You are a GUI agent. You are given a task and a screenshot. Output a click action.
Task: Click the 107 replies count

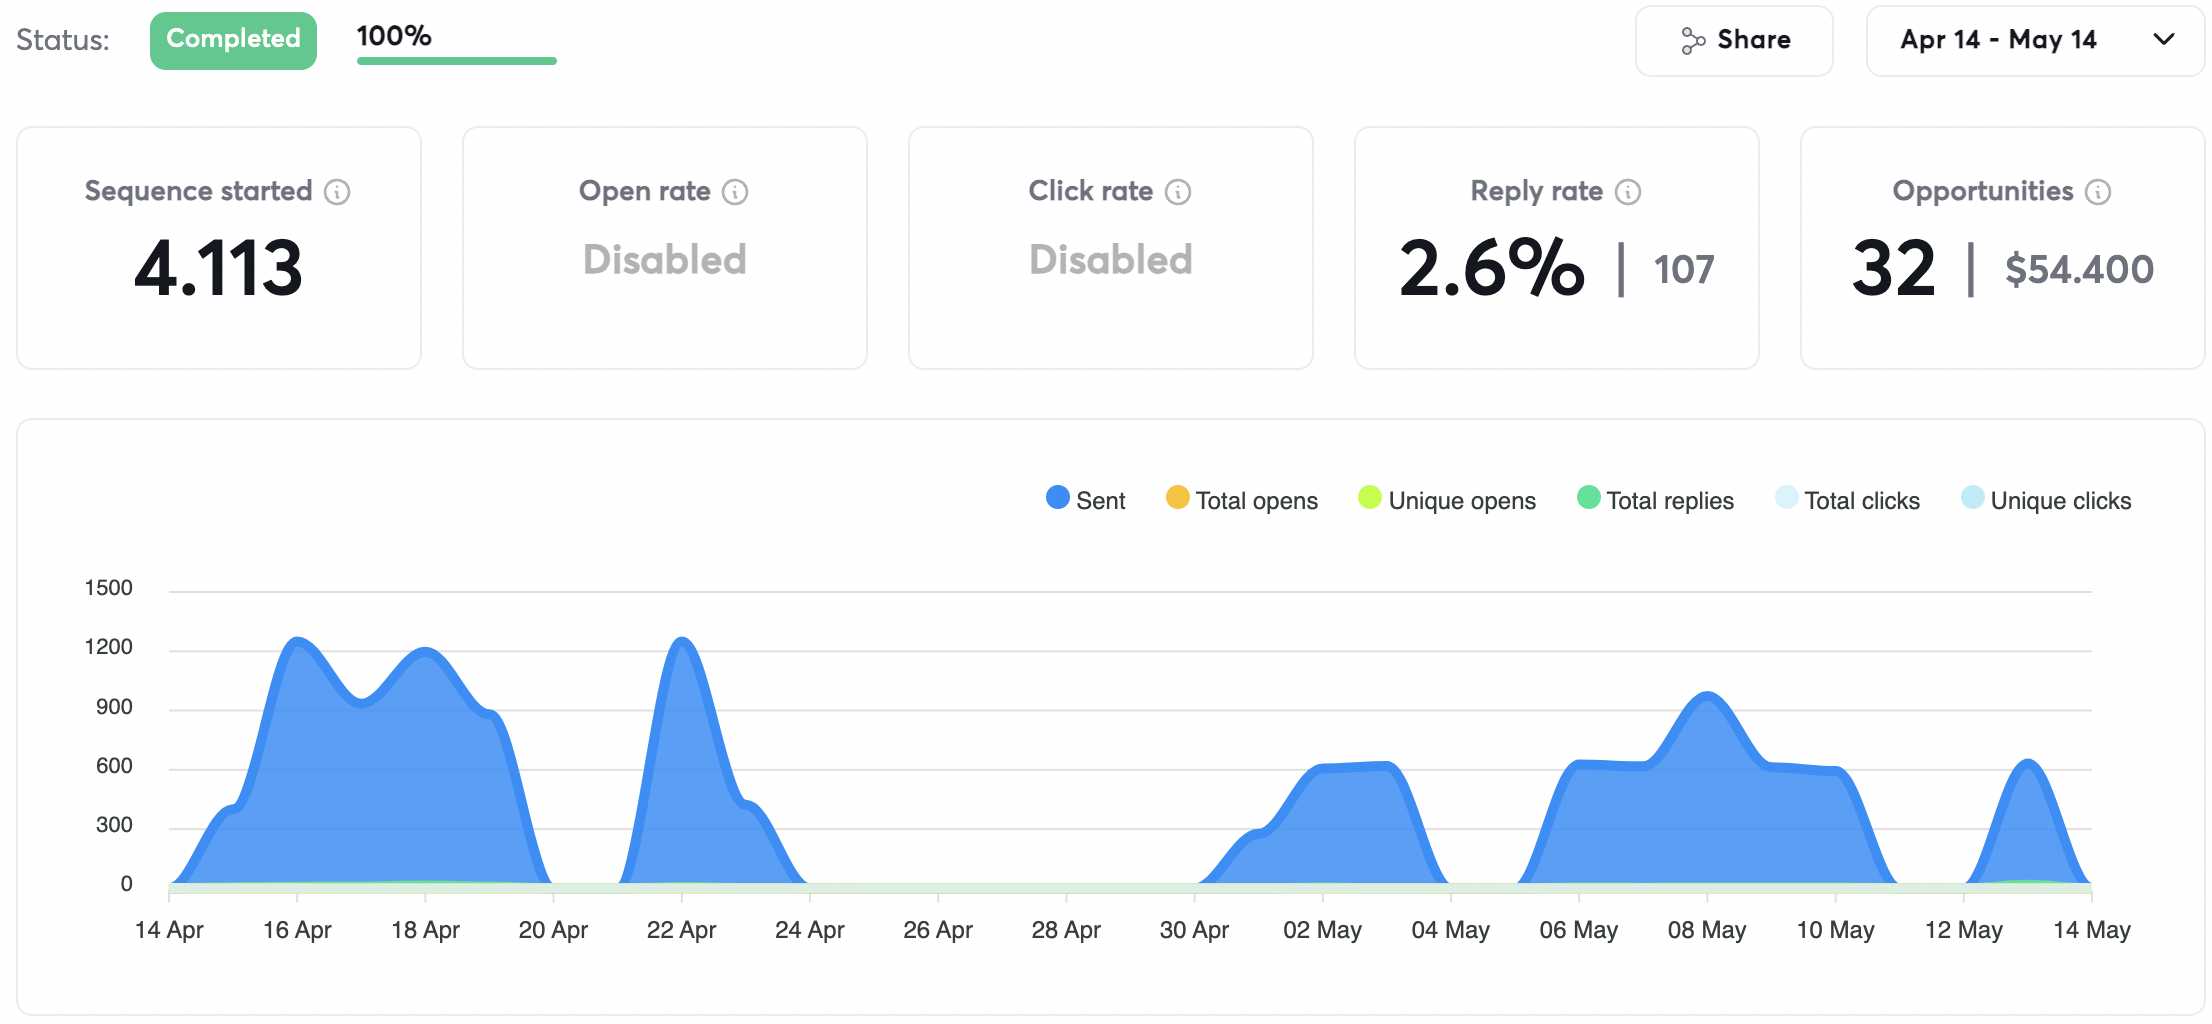[1683, 270]
